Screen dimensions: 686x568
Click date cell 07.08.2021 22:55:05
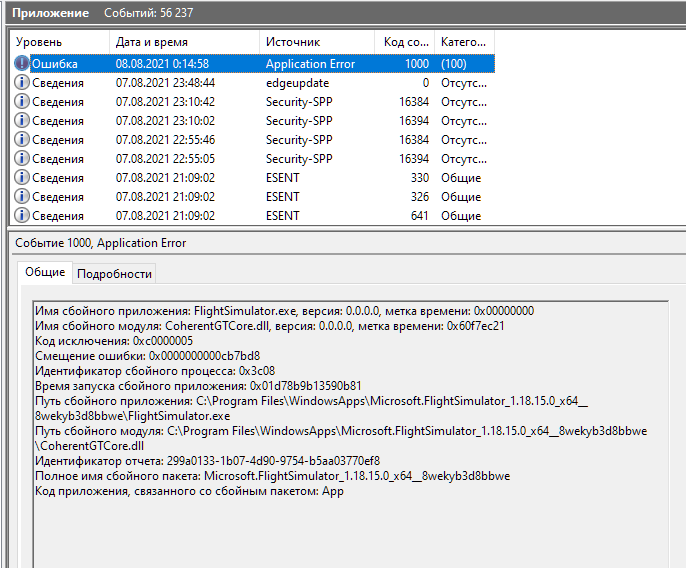[x=165, y=159]
